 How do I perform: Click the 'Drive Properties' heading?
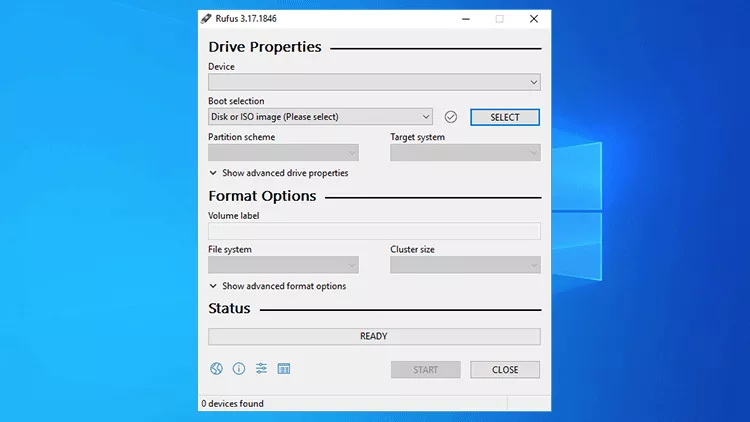tap(265, 47)
